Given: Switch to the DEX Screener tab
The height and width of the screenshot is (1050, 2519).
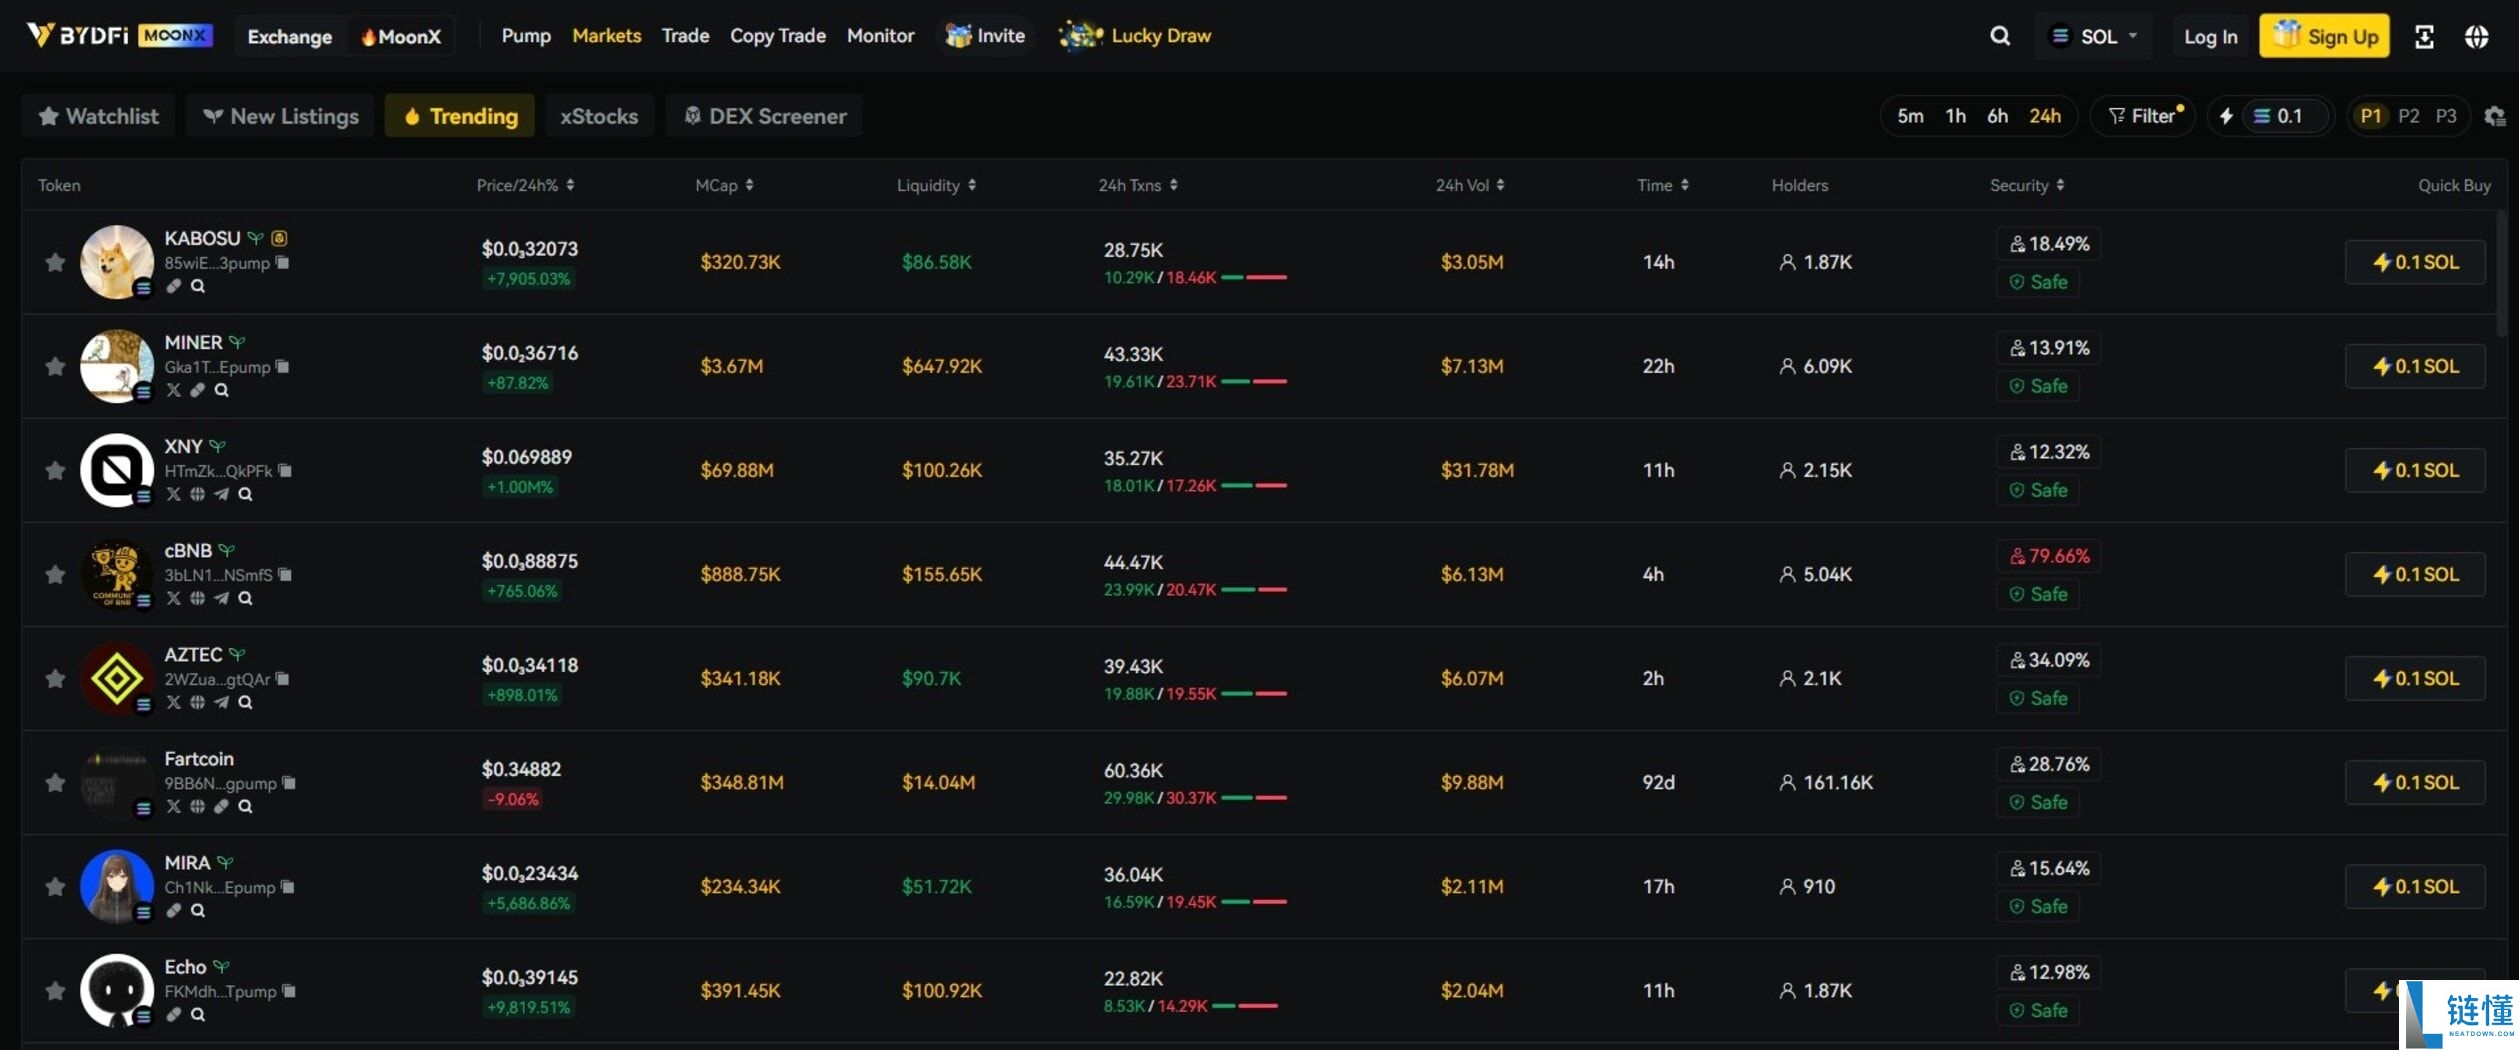Looking at the screenshot, I should coord(764,116).
